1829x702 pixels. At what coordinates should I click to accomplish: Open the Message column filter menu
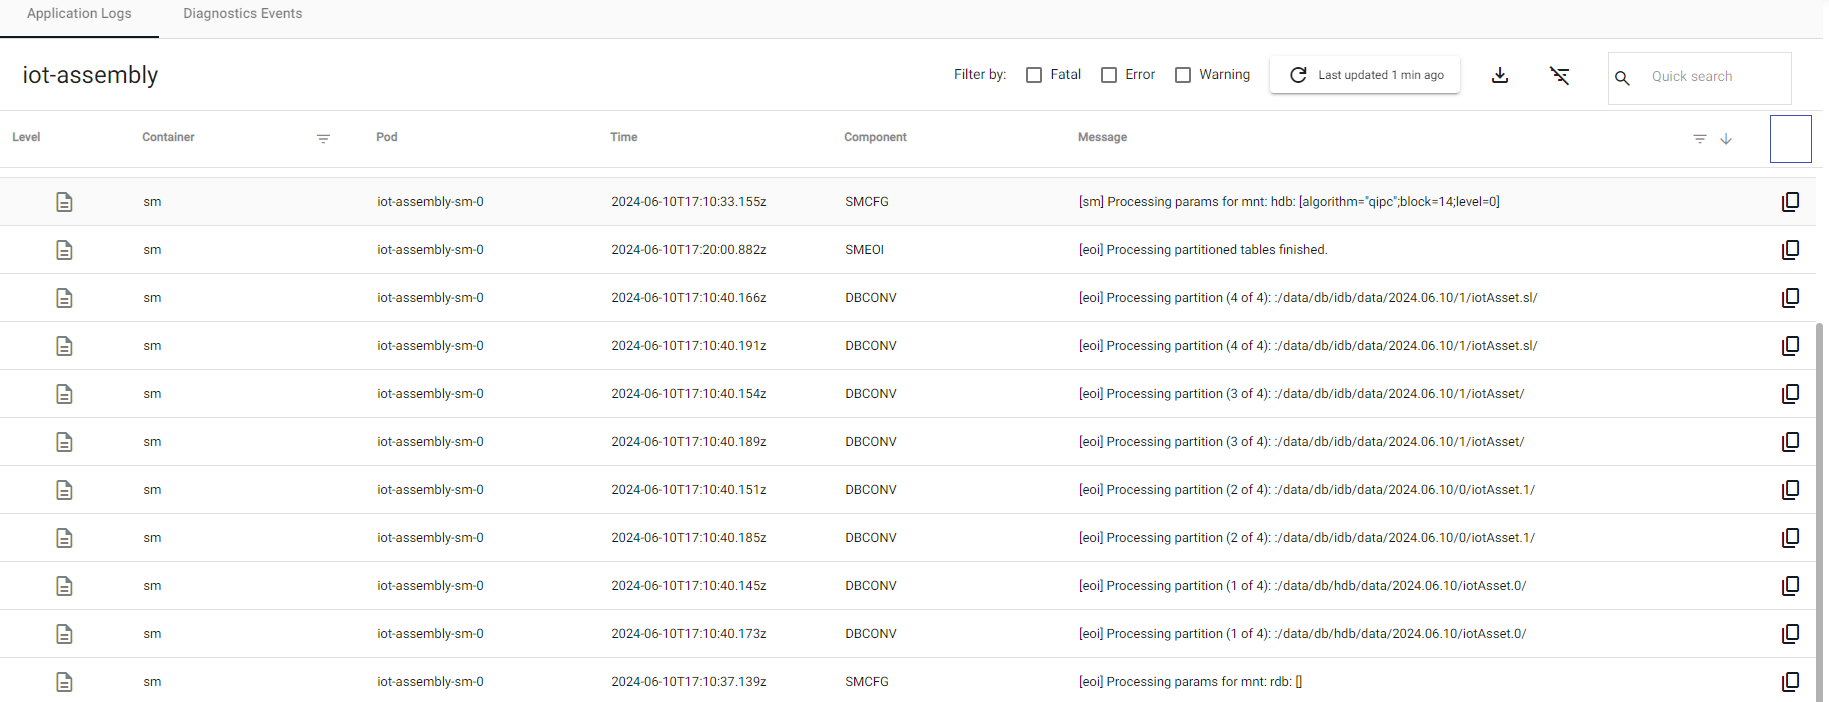pos(1699,139)
